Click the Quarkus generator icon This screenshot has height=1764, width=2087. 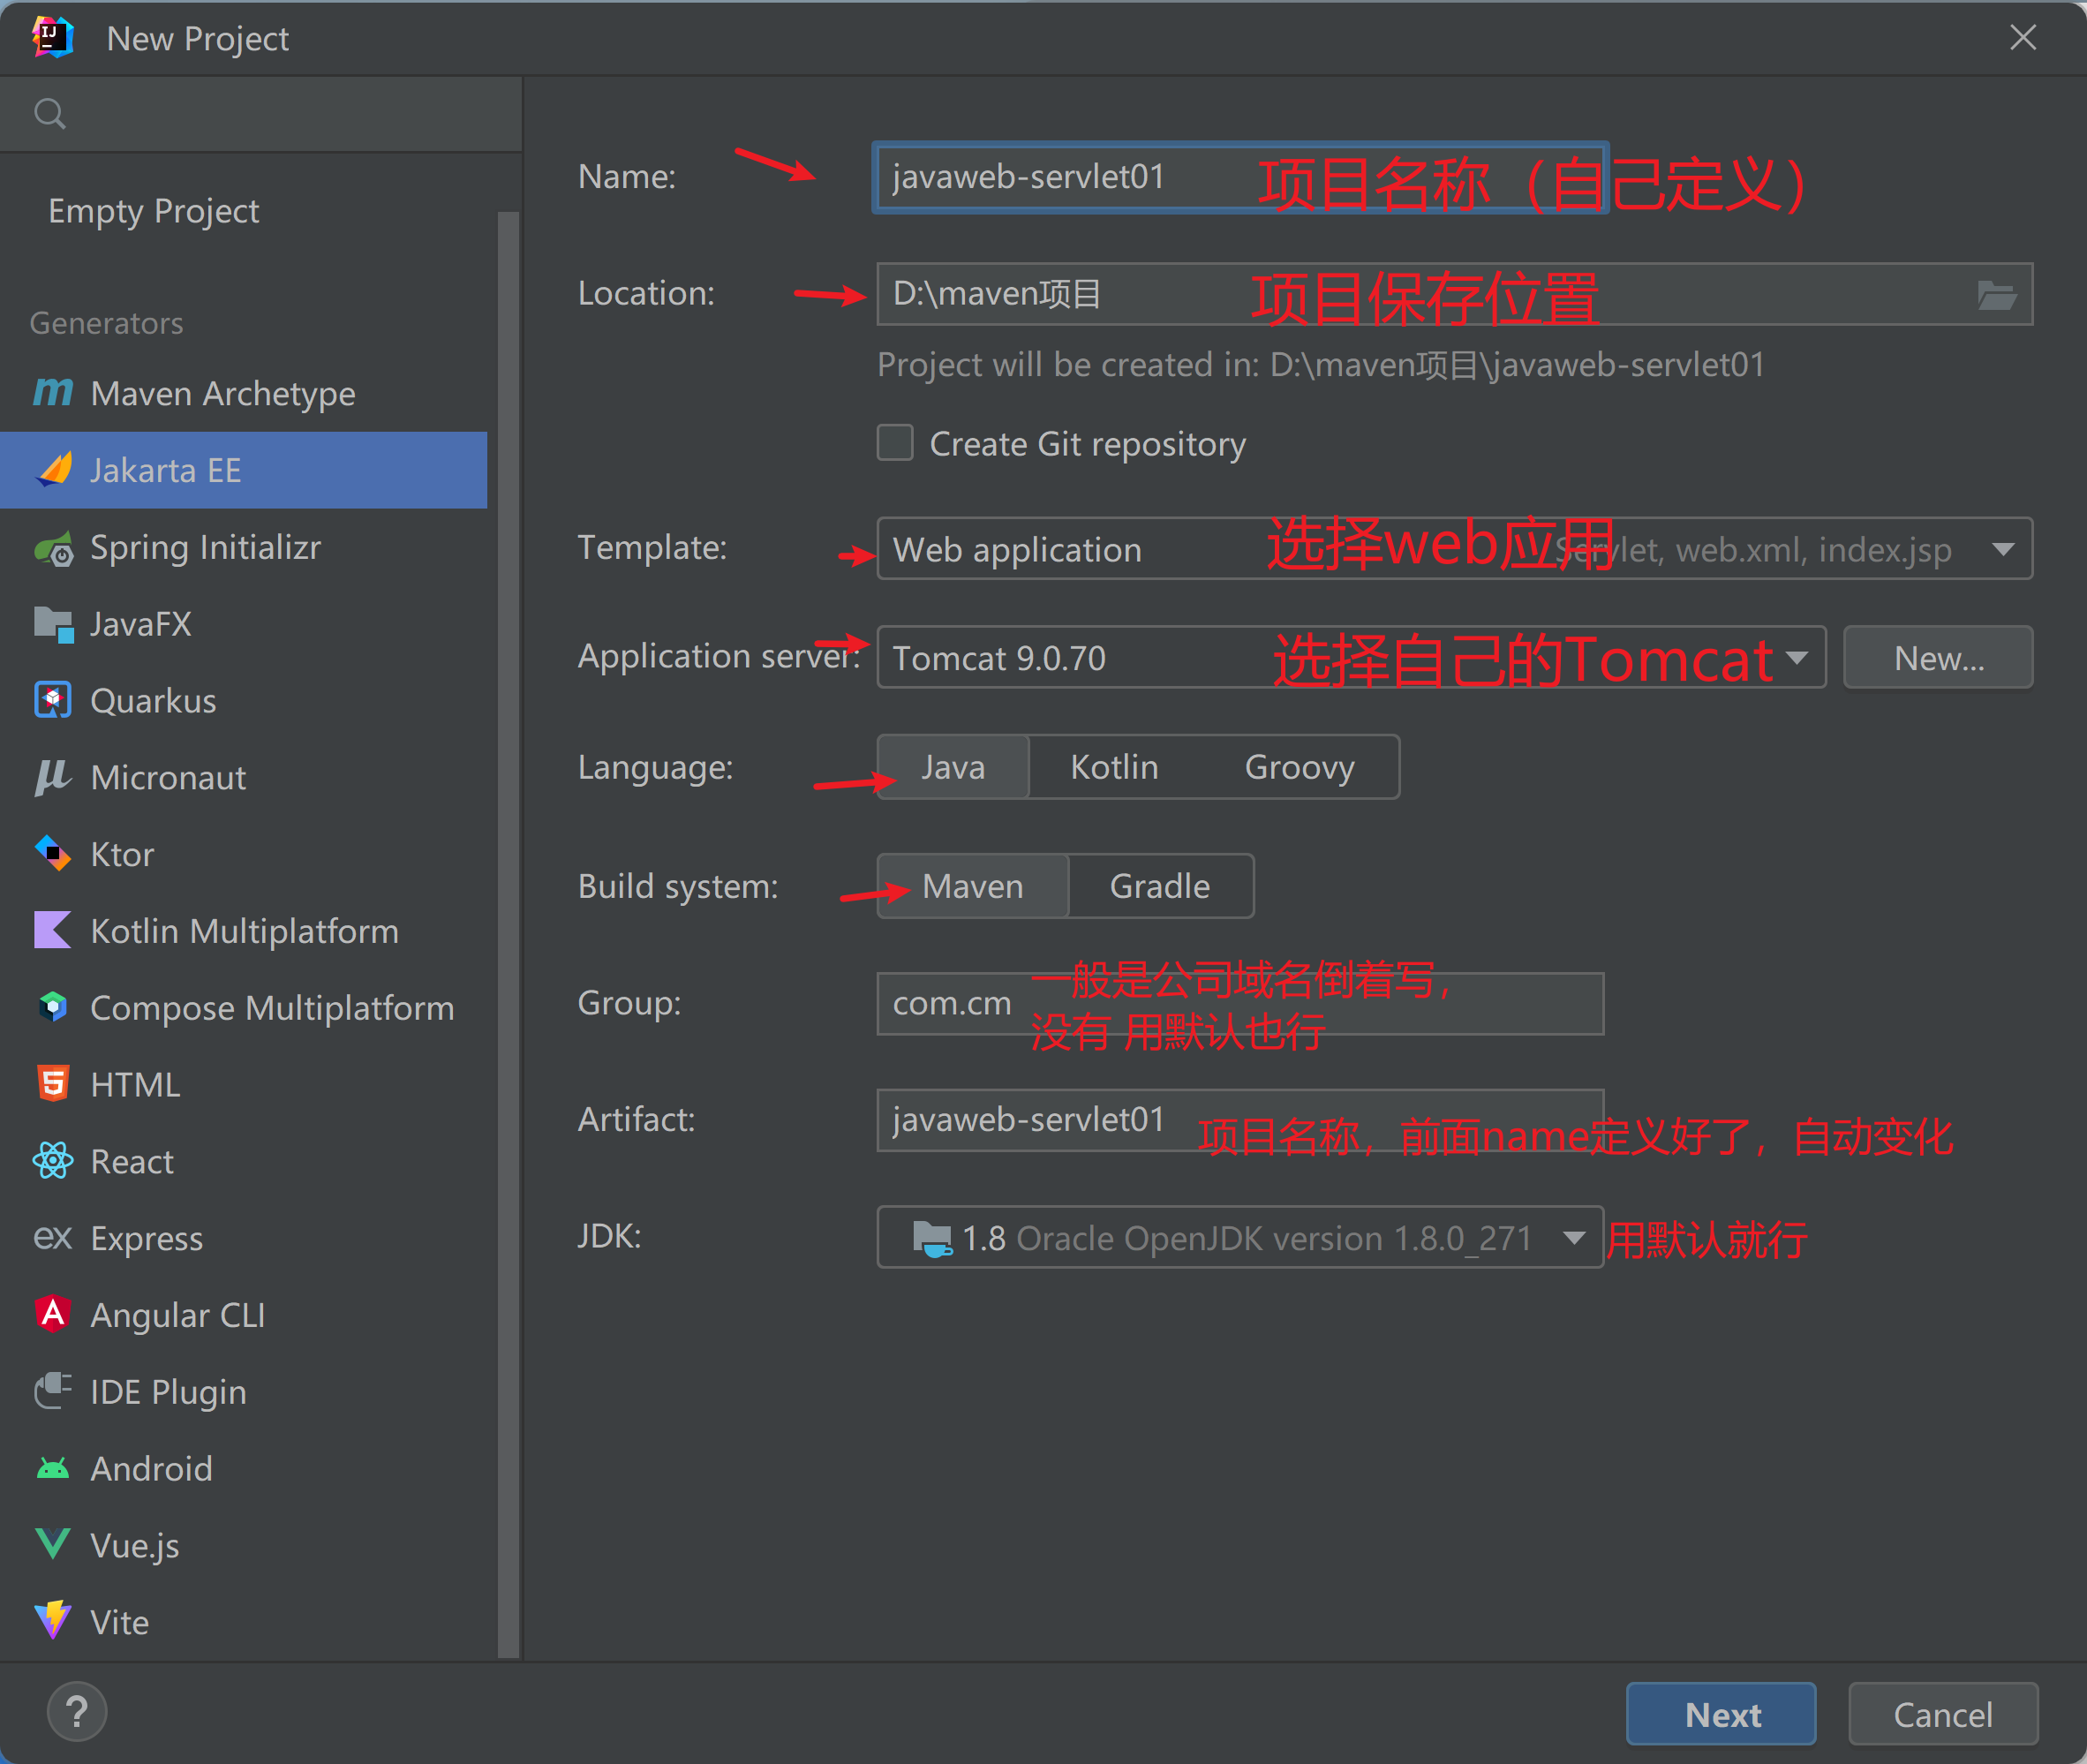53,700
